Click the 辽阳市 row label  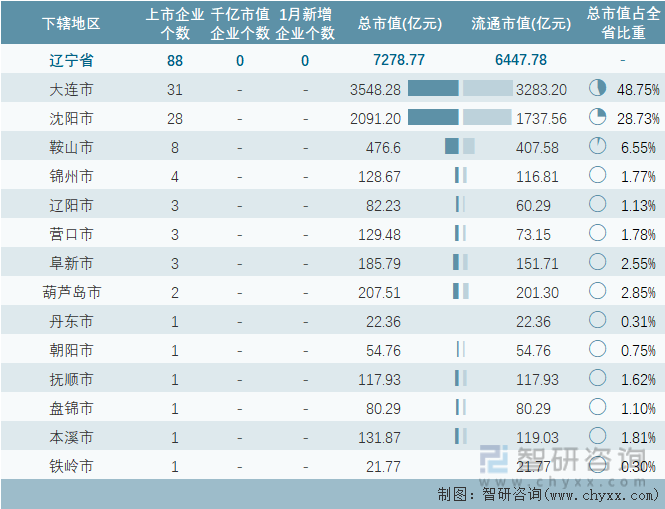[71, 205]
